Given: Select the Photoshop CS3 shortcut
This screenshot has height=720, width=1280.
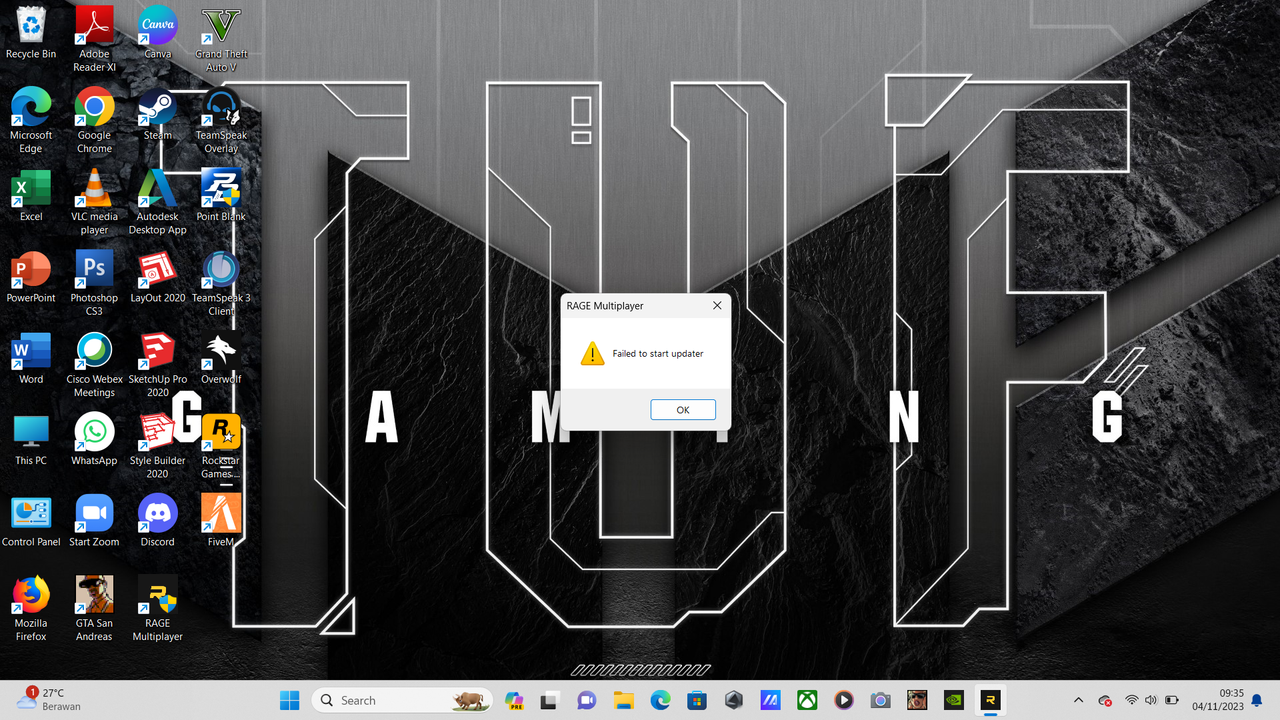Looking at the screenshot, I should coord(94,283).
